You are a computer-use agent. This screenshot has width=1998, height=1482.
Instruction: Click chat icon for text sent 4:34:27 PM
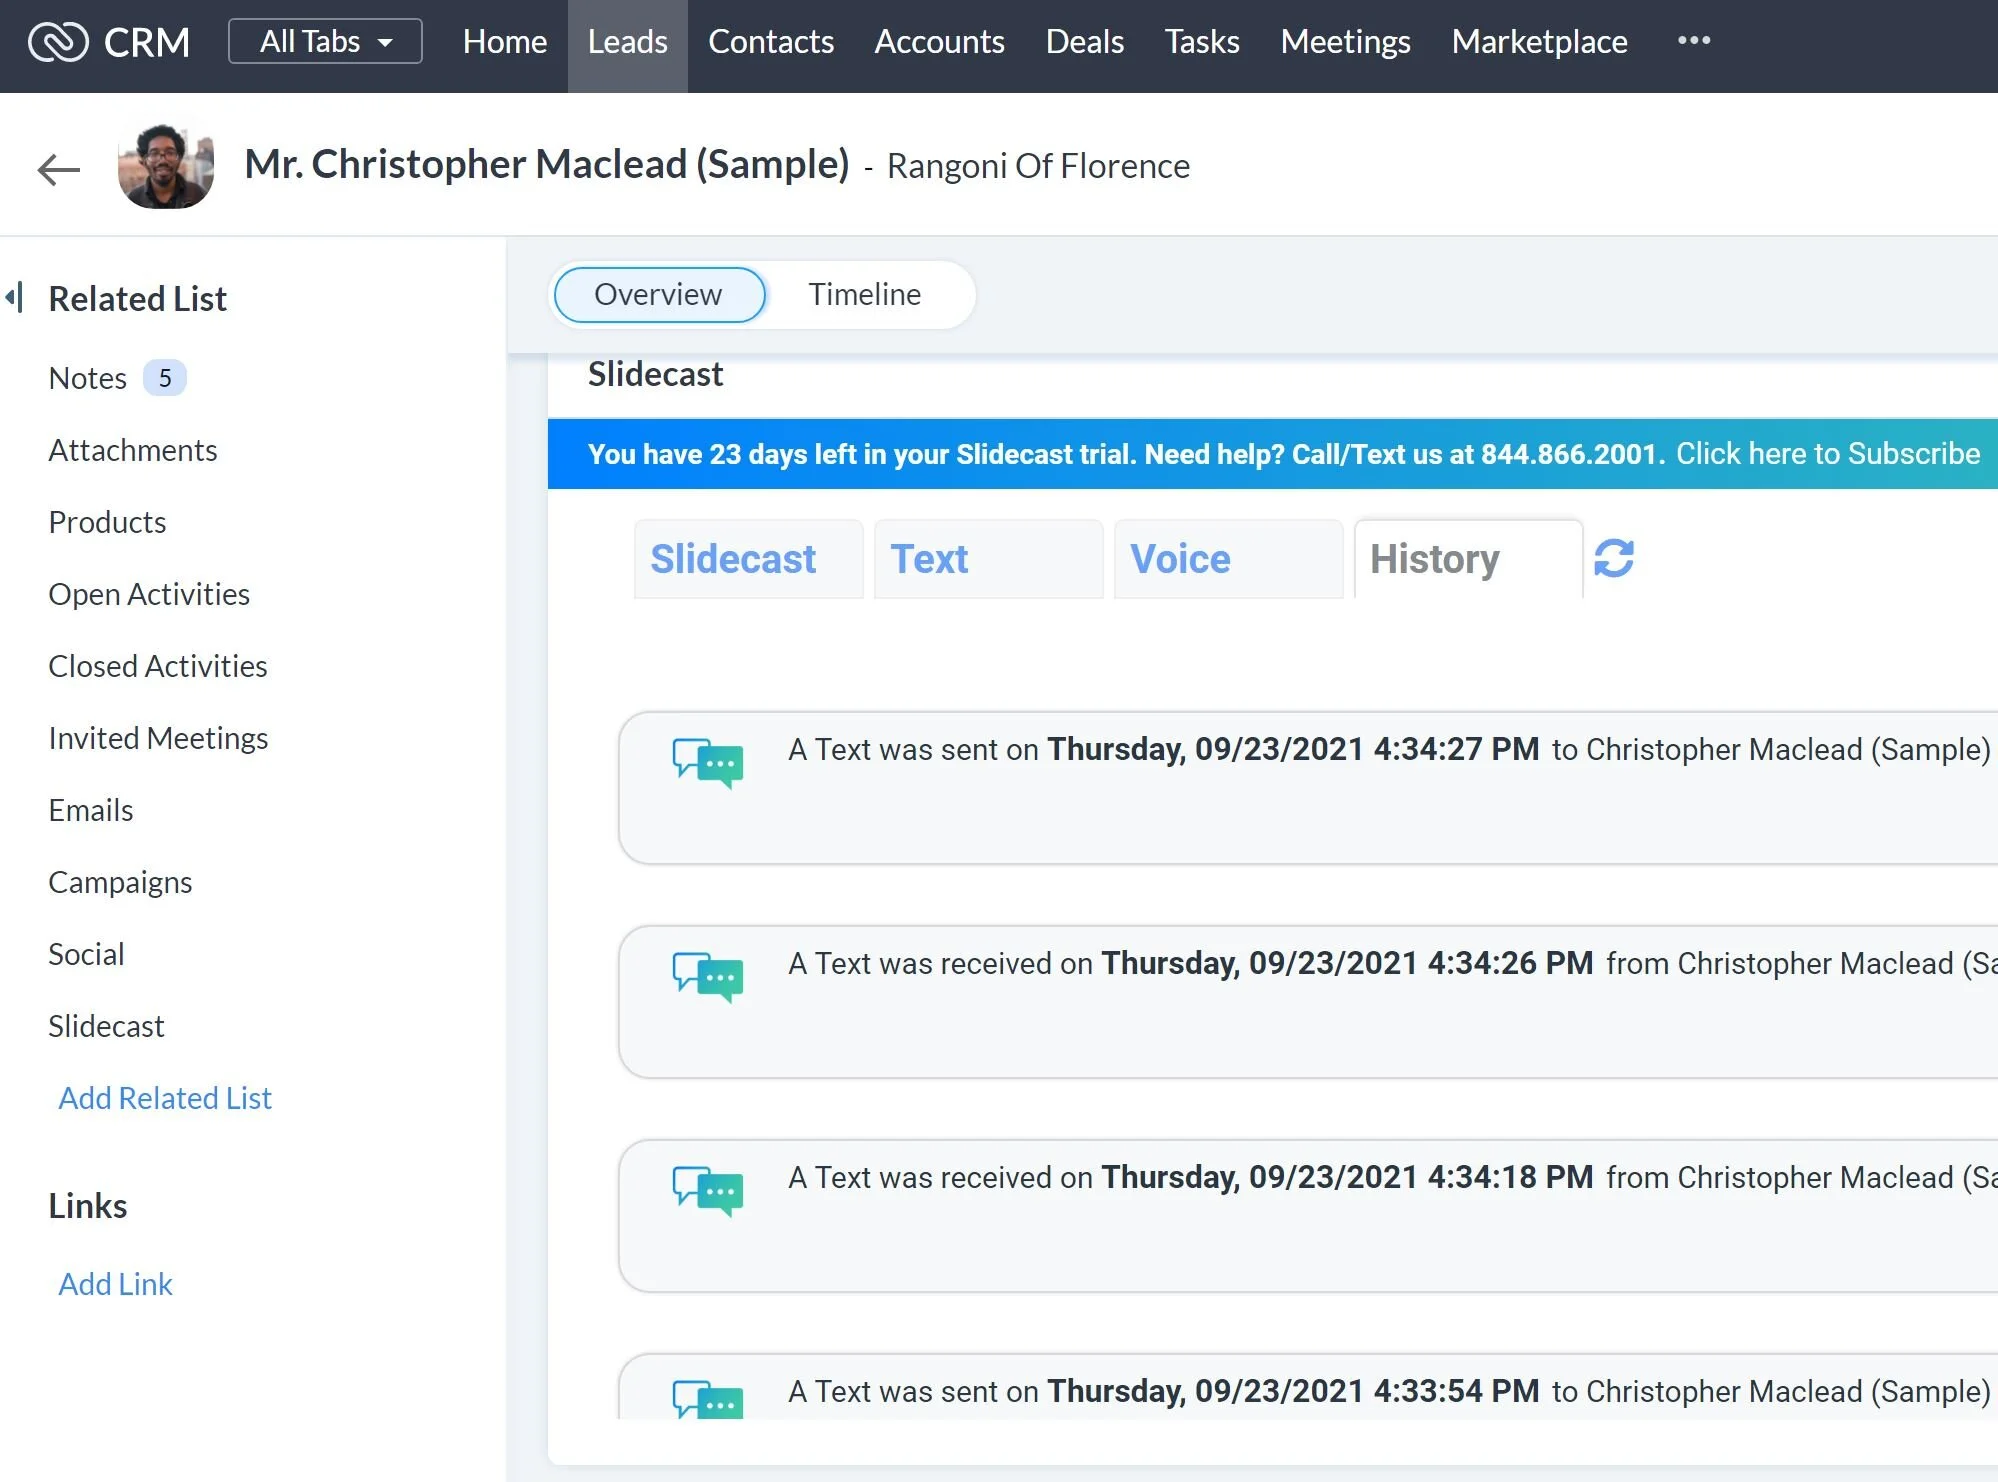coord(708,763)
